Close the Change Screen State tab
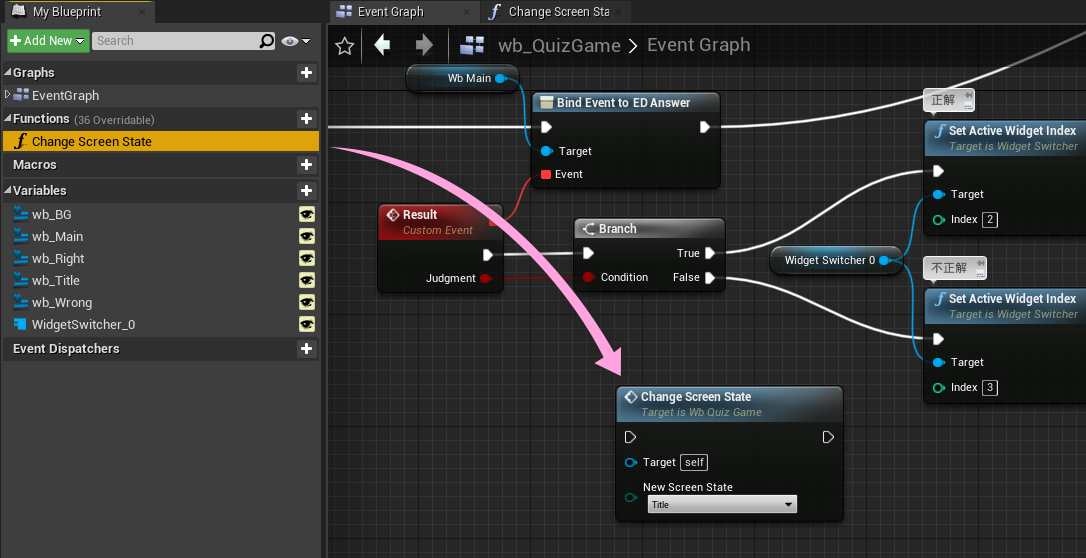1086x558 pixels. point(618,12)
